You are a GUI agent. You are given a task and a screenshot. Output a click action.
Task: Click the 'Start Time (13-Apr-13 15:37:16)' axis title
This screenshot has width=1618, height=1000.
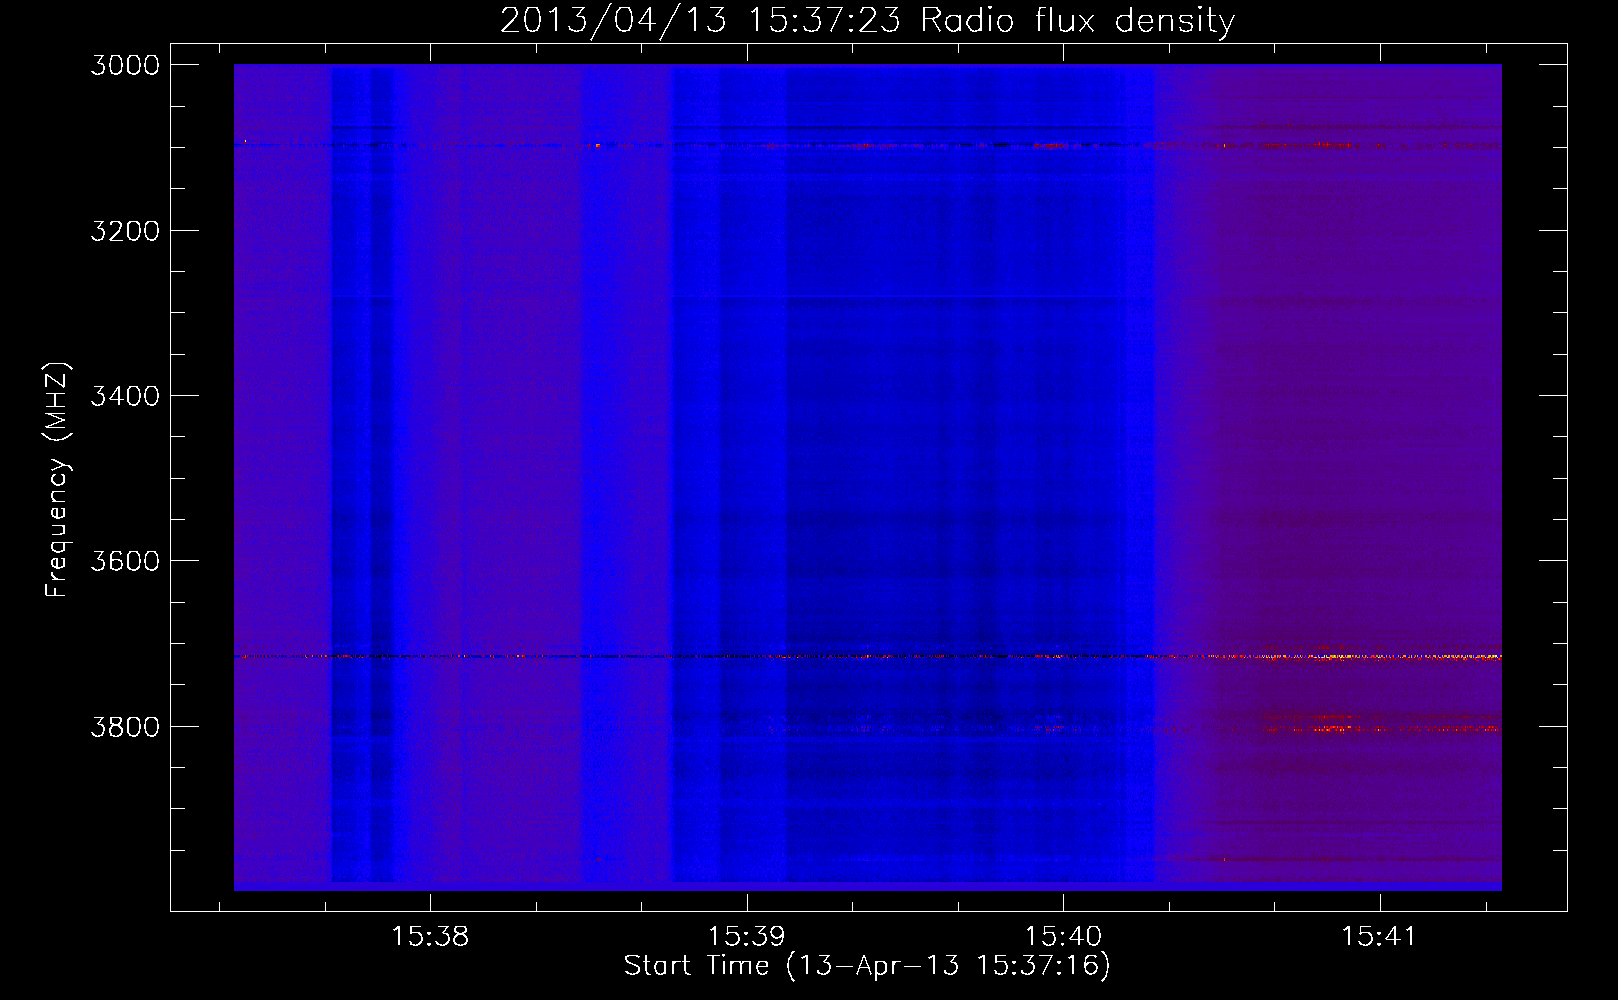867,966
